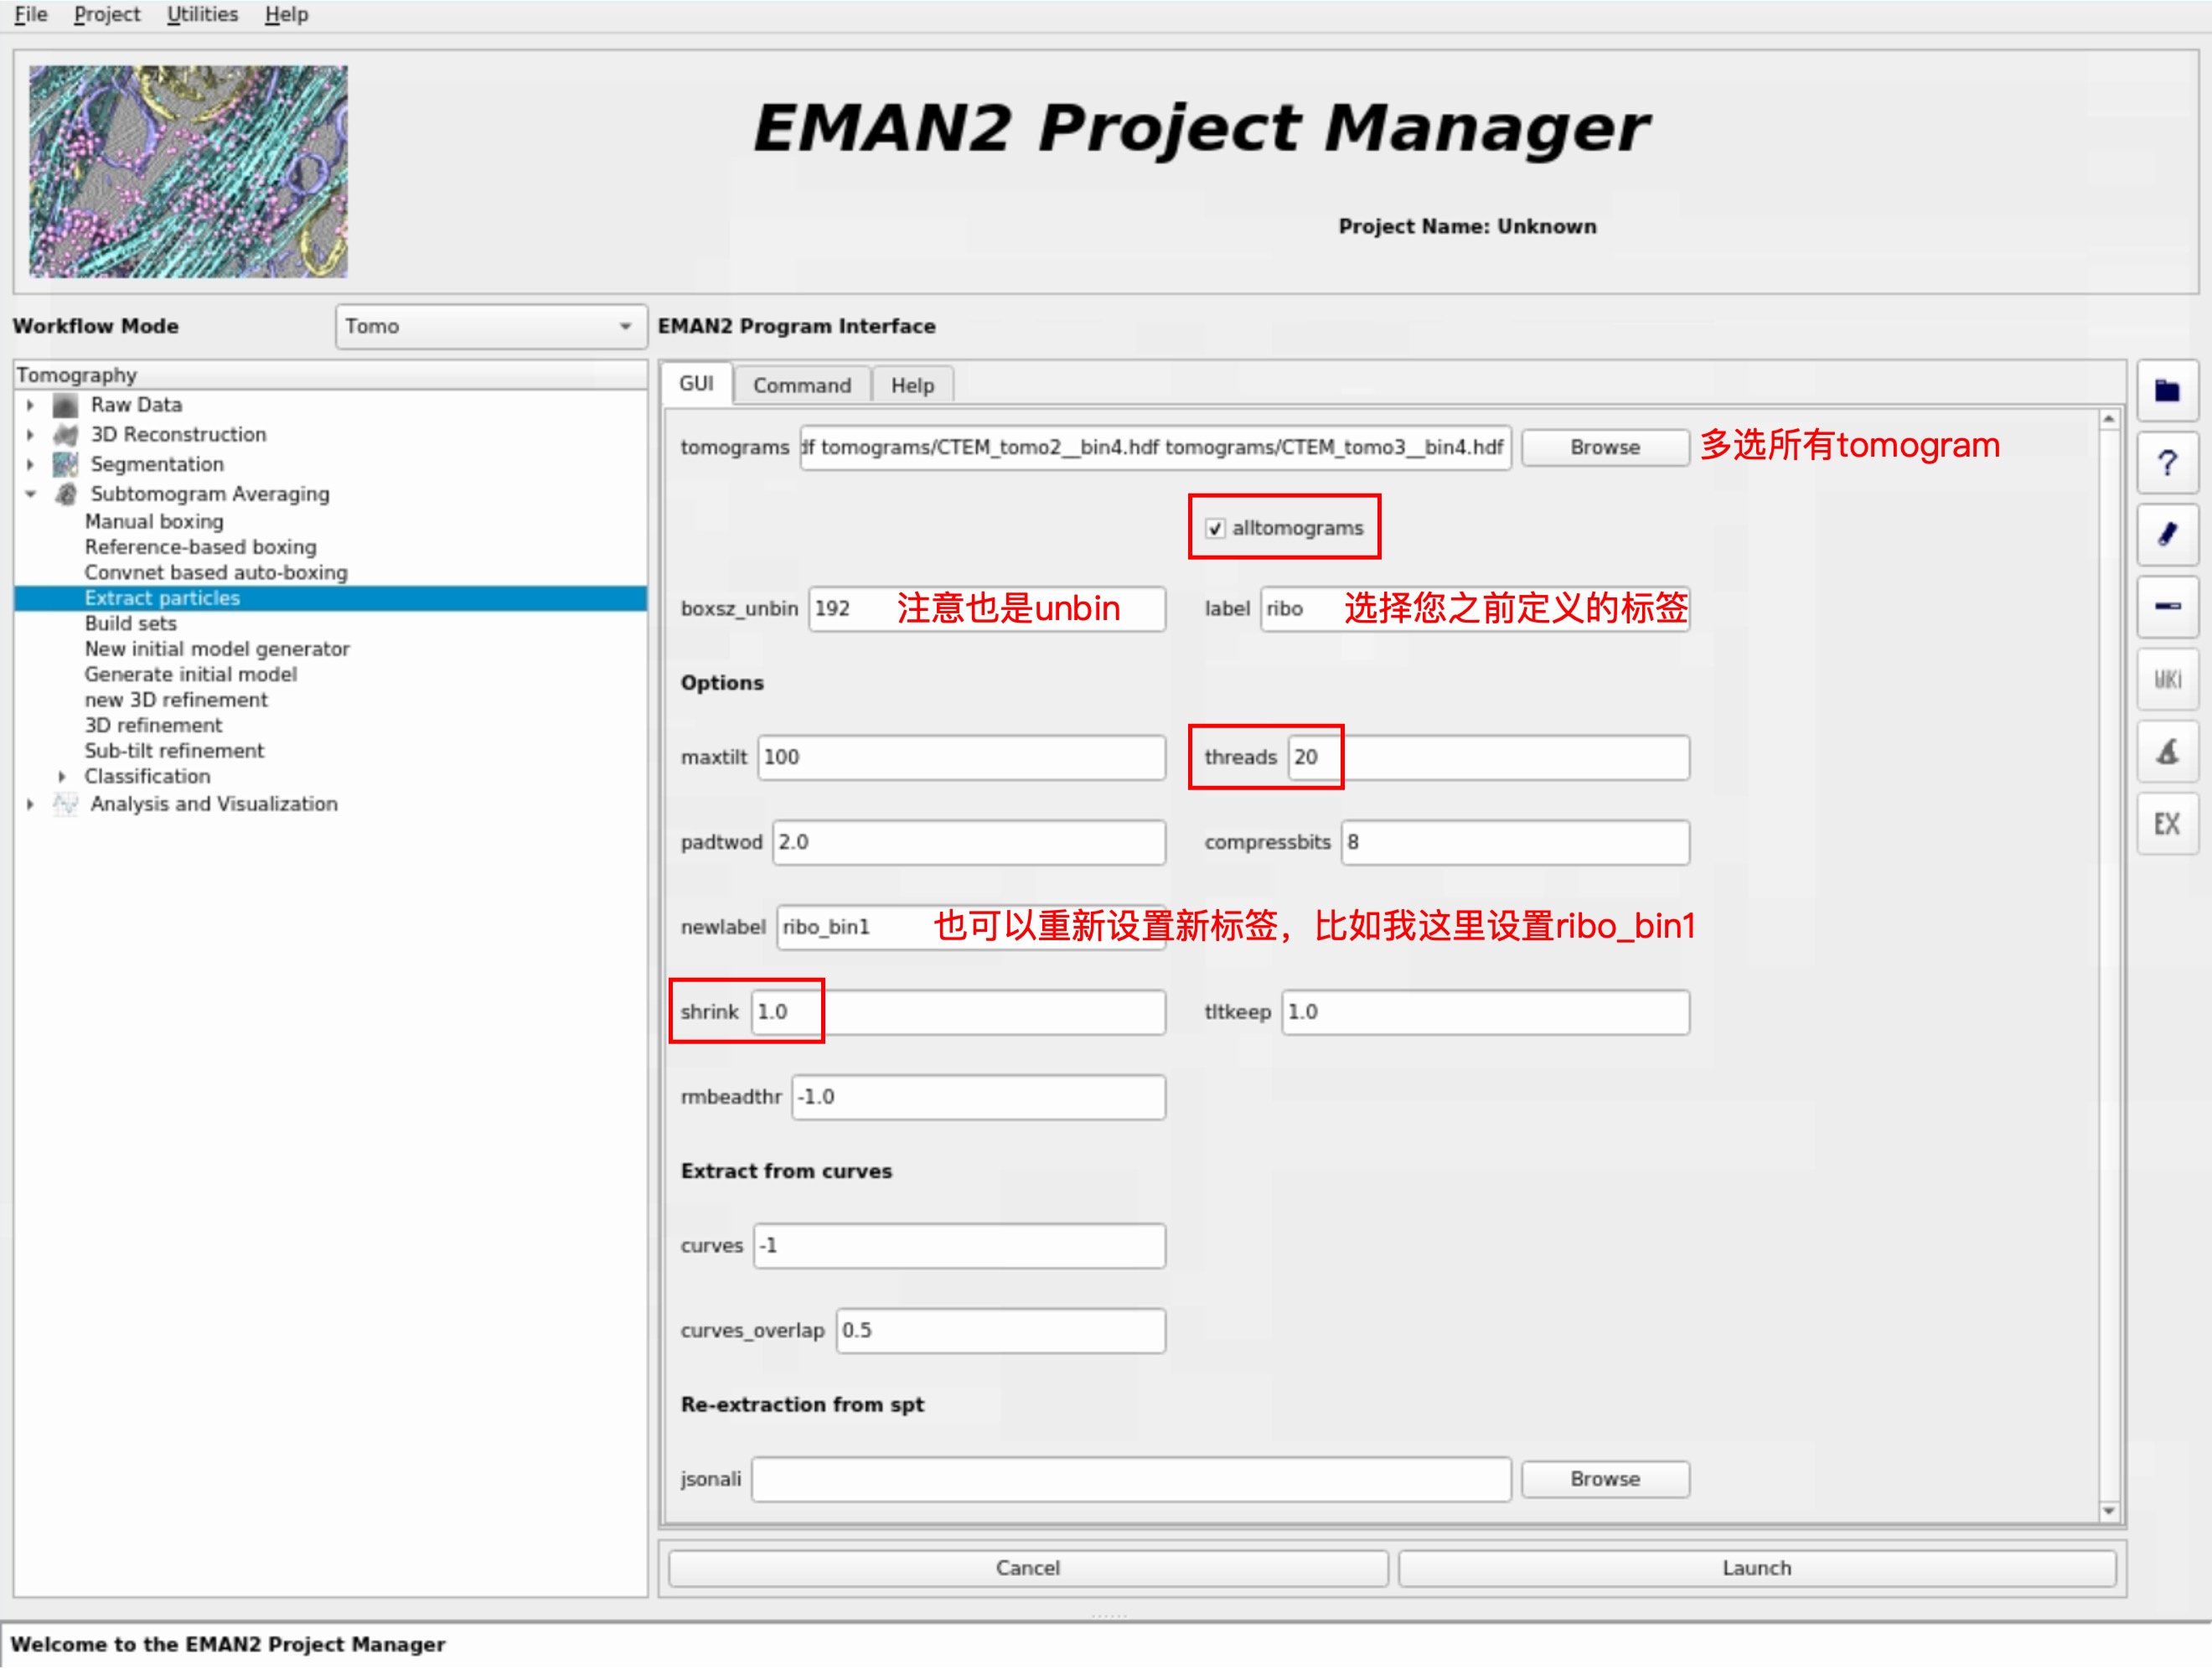
Task: Click the Segmentation tree icon
Action: (66, 464)
